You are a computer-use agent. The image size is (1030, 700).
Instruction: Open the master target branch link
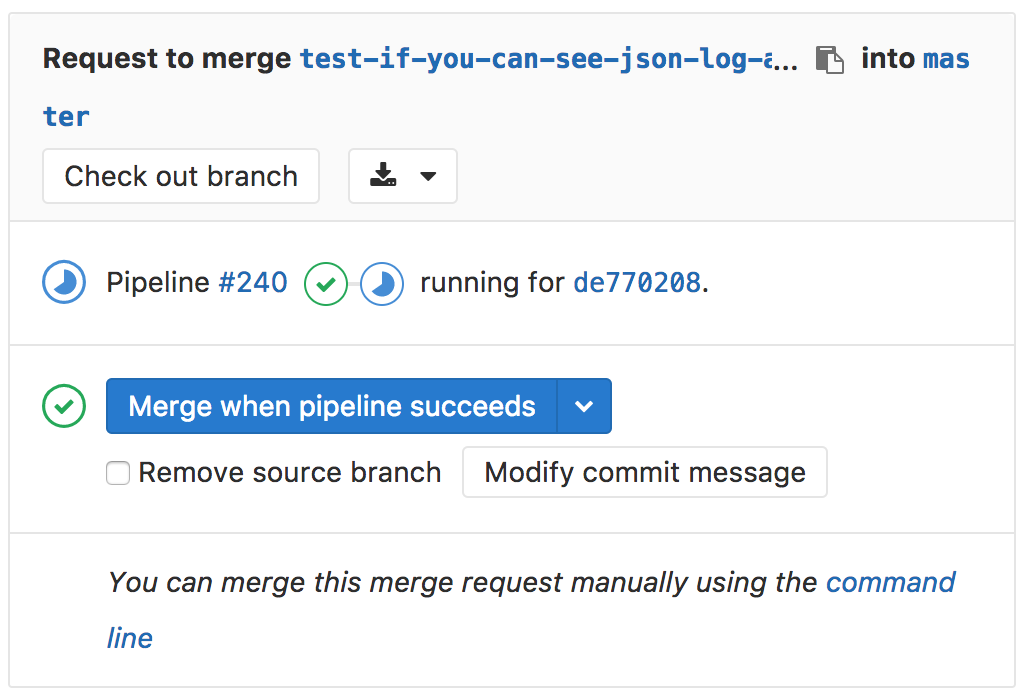tap(945, 60)
